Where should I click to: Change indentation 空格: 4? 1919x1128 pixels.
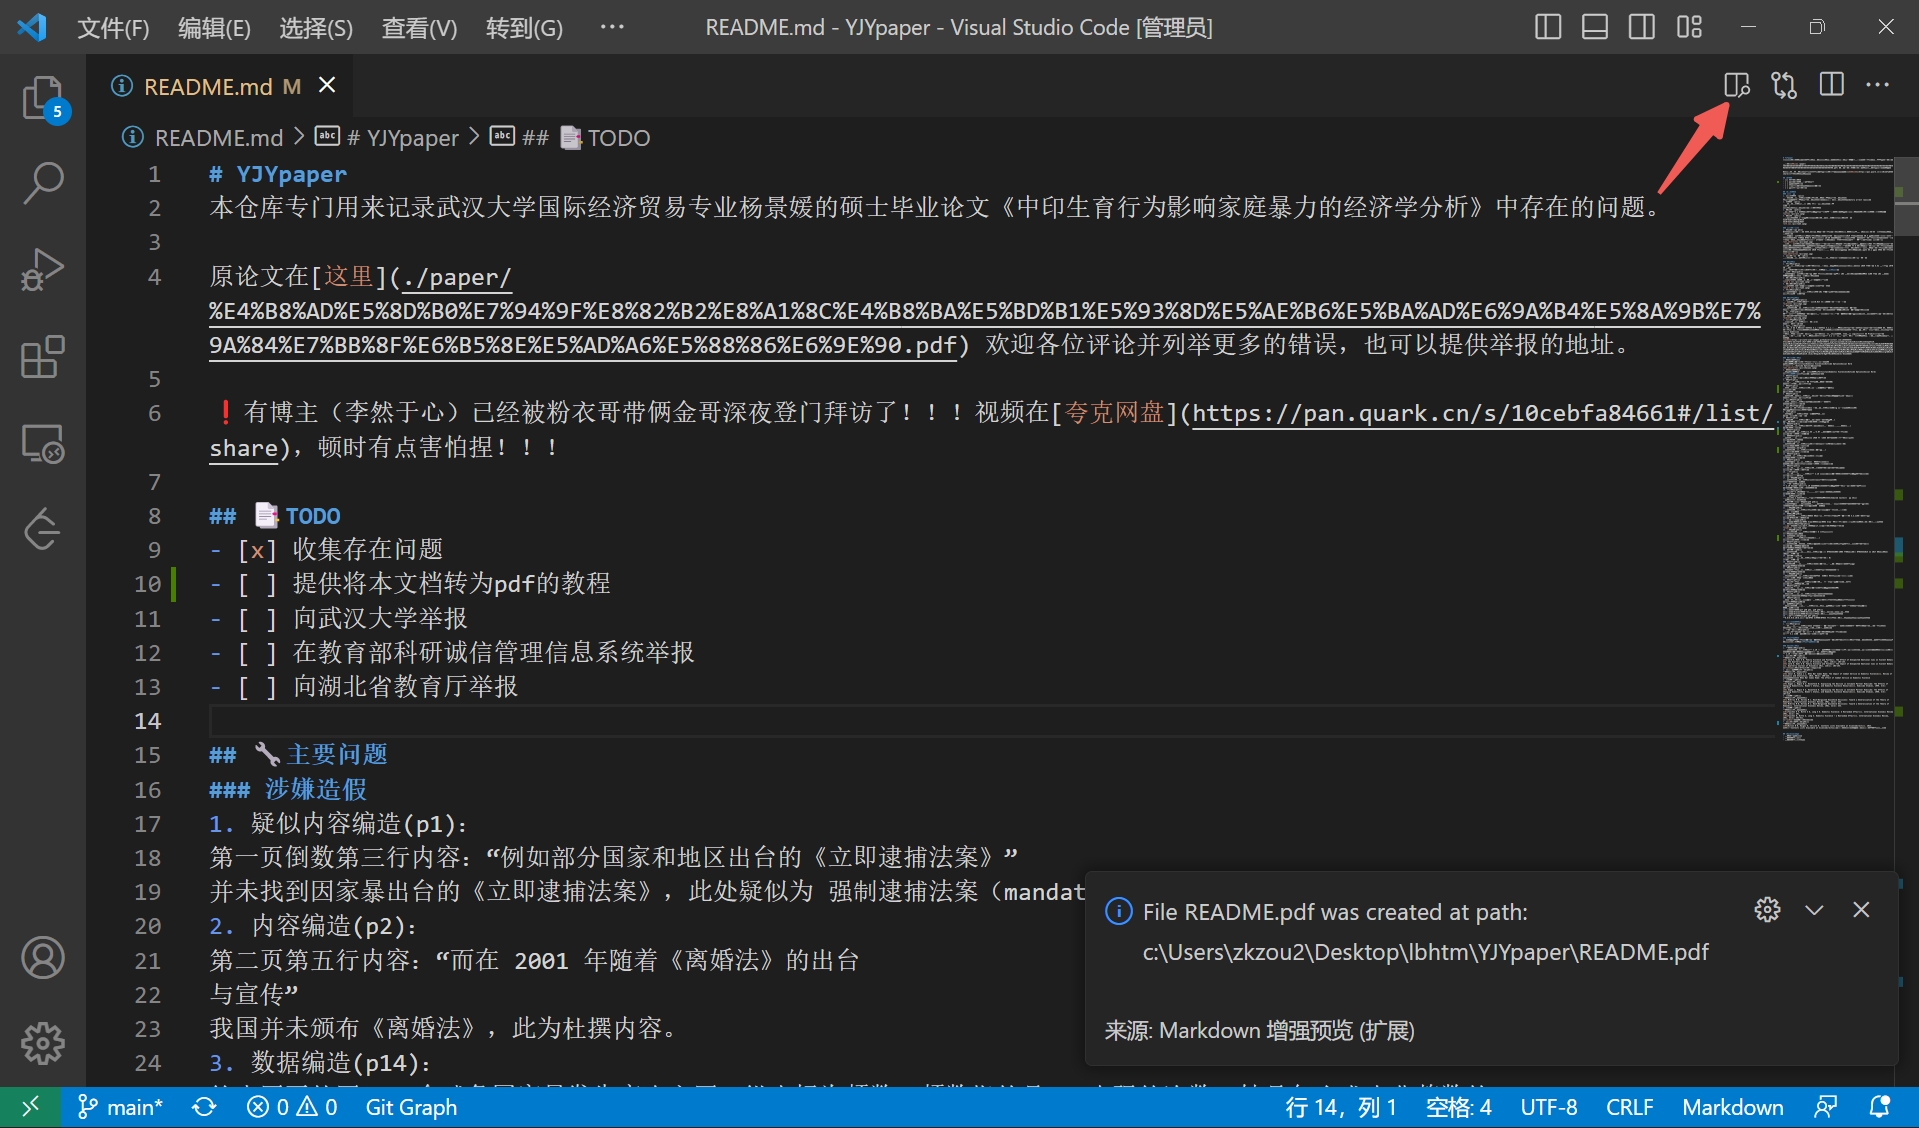(x=1458, y=1107)
